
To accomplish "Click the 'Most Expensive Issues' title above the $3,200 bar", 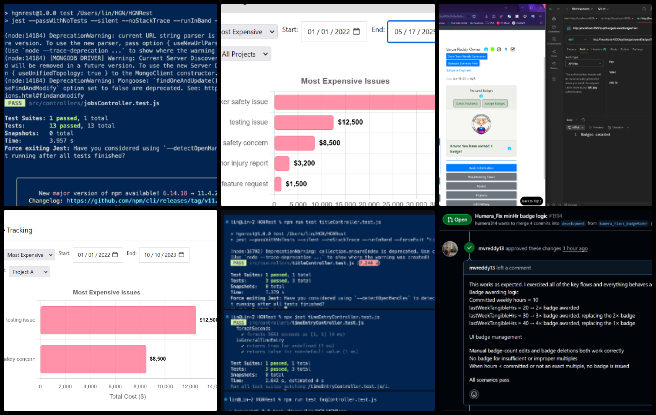I will (345, 81).
